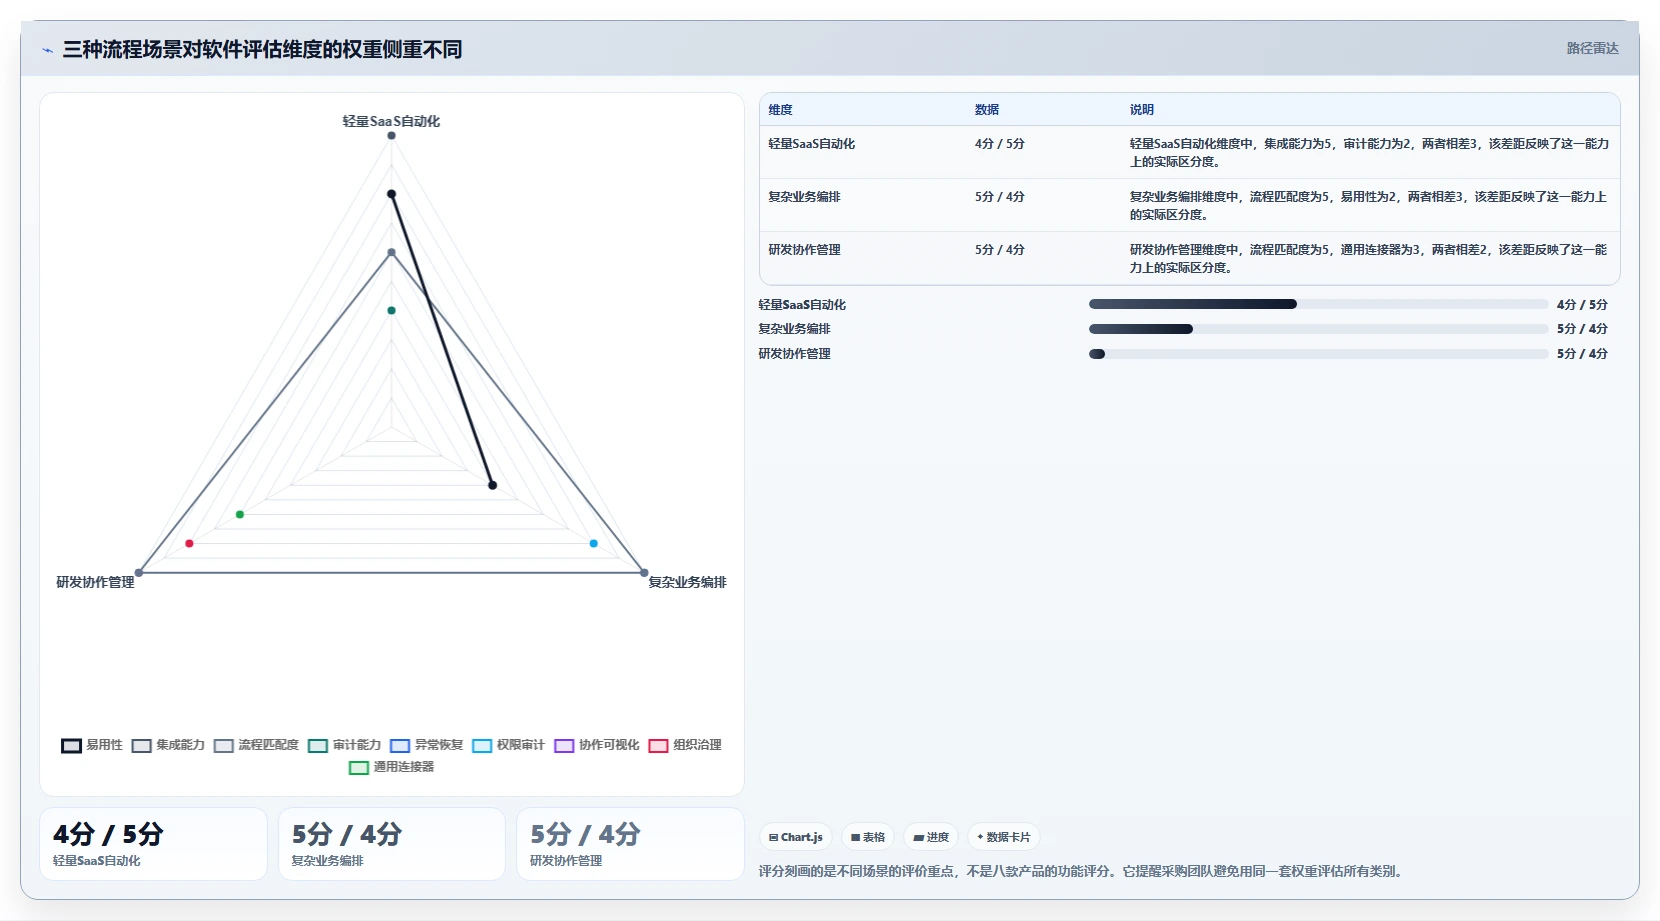Click the 表格 chip
1660x921 pixels.
coord(868,837)
